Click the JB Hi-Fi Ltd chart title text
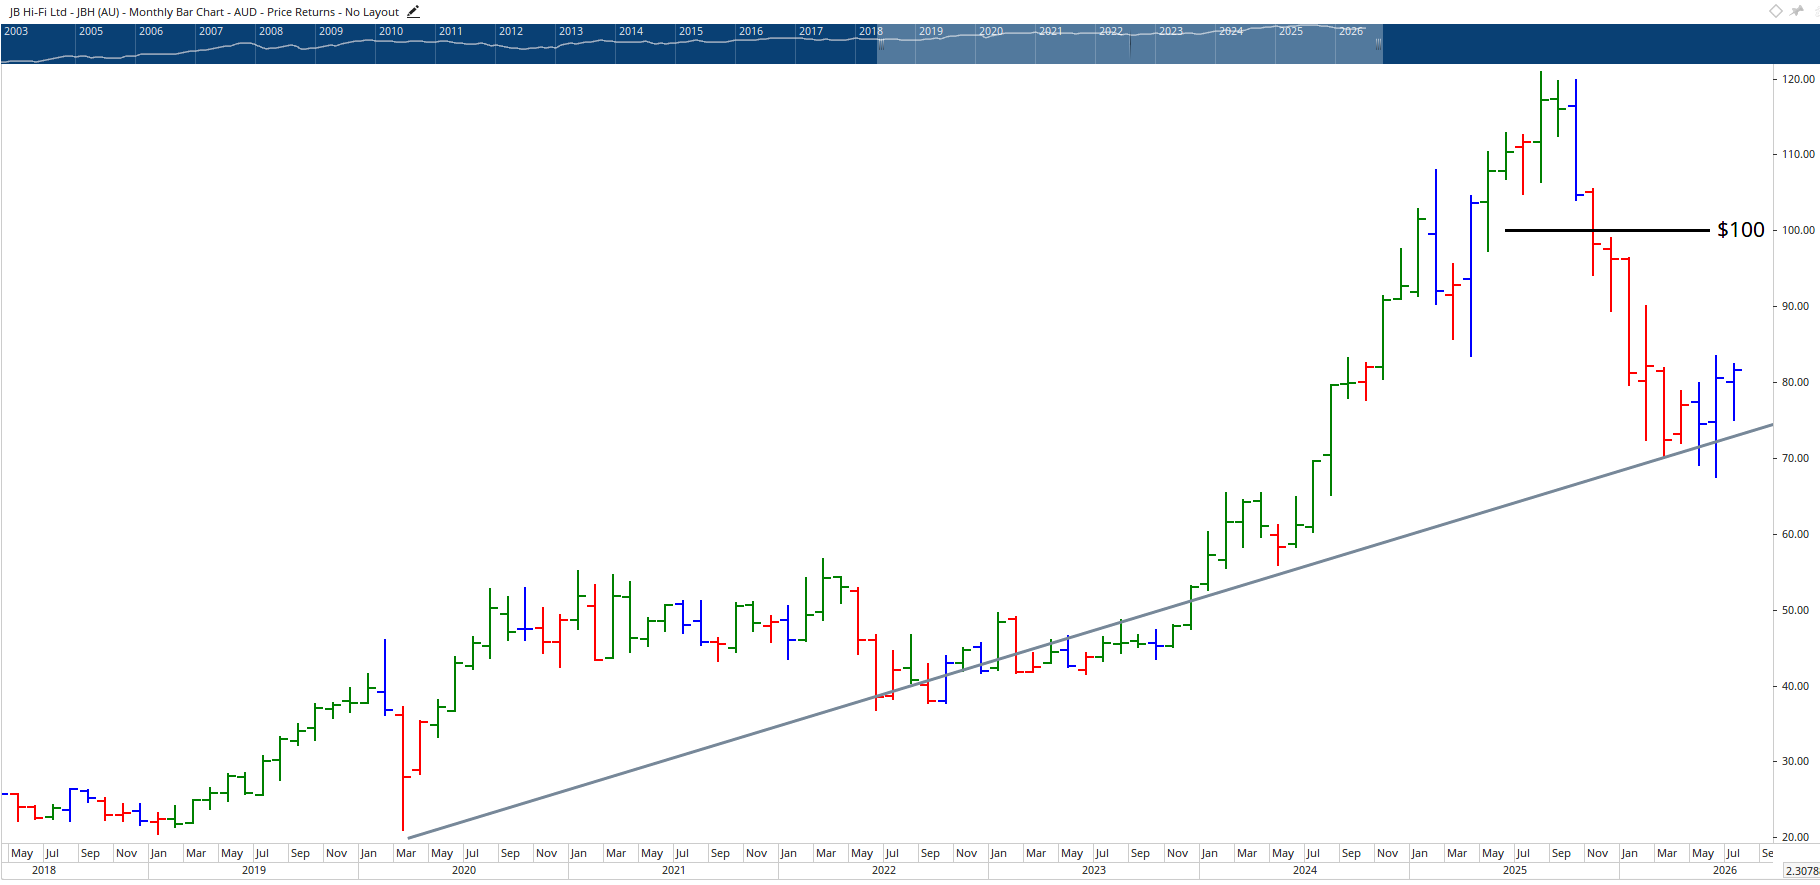The width and height of the screenshot is (1820, 885). point(204,12)
